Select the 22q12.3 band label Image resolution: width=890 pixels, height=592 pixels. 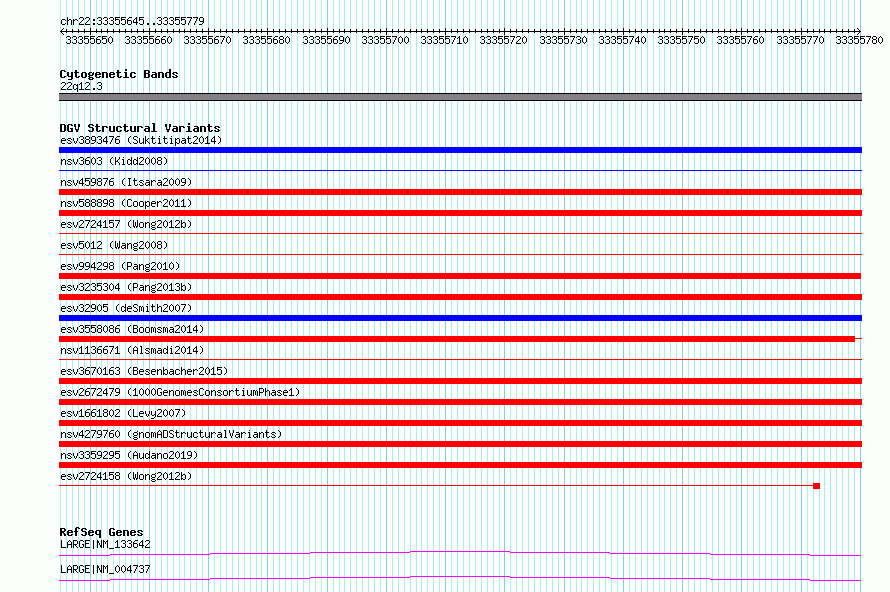click(x=81, y=86)
